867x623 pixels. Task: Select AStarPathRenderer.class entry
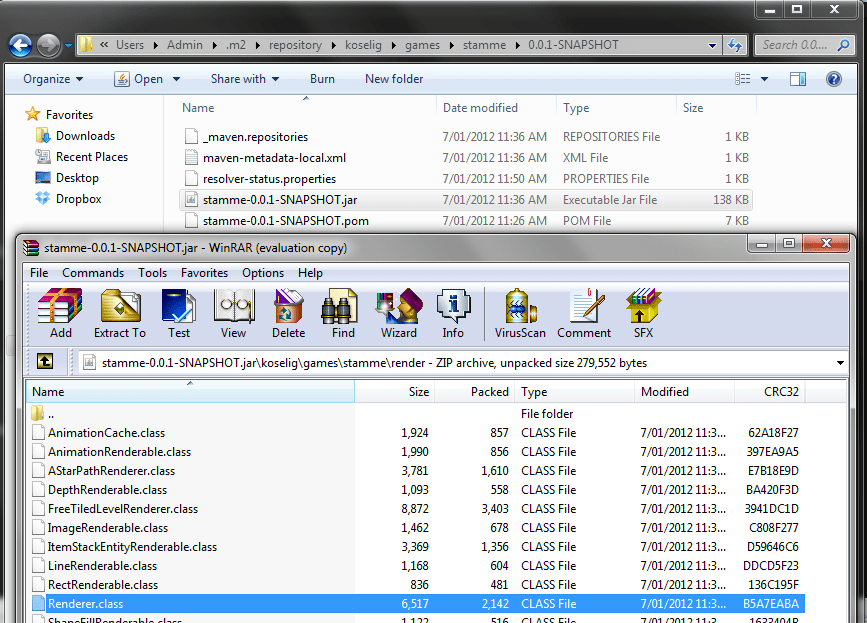(417, 471)
